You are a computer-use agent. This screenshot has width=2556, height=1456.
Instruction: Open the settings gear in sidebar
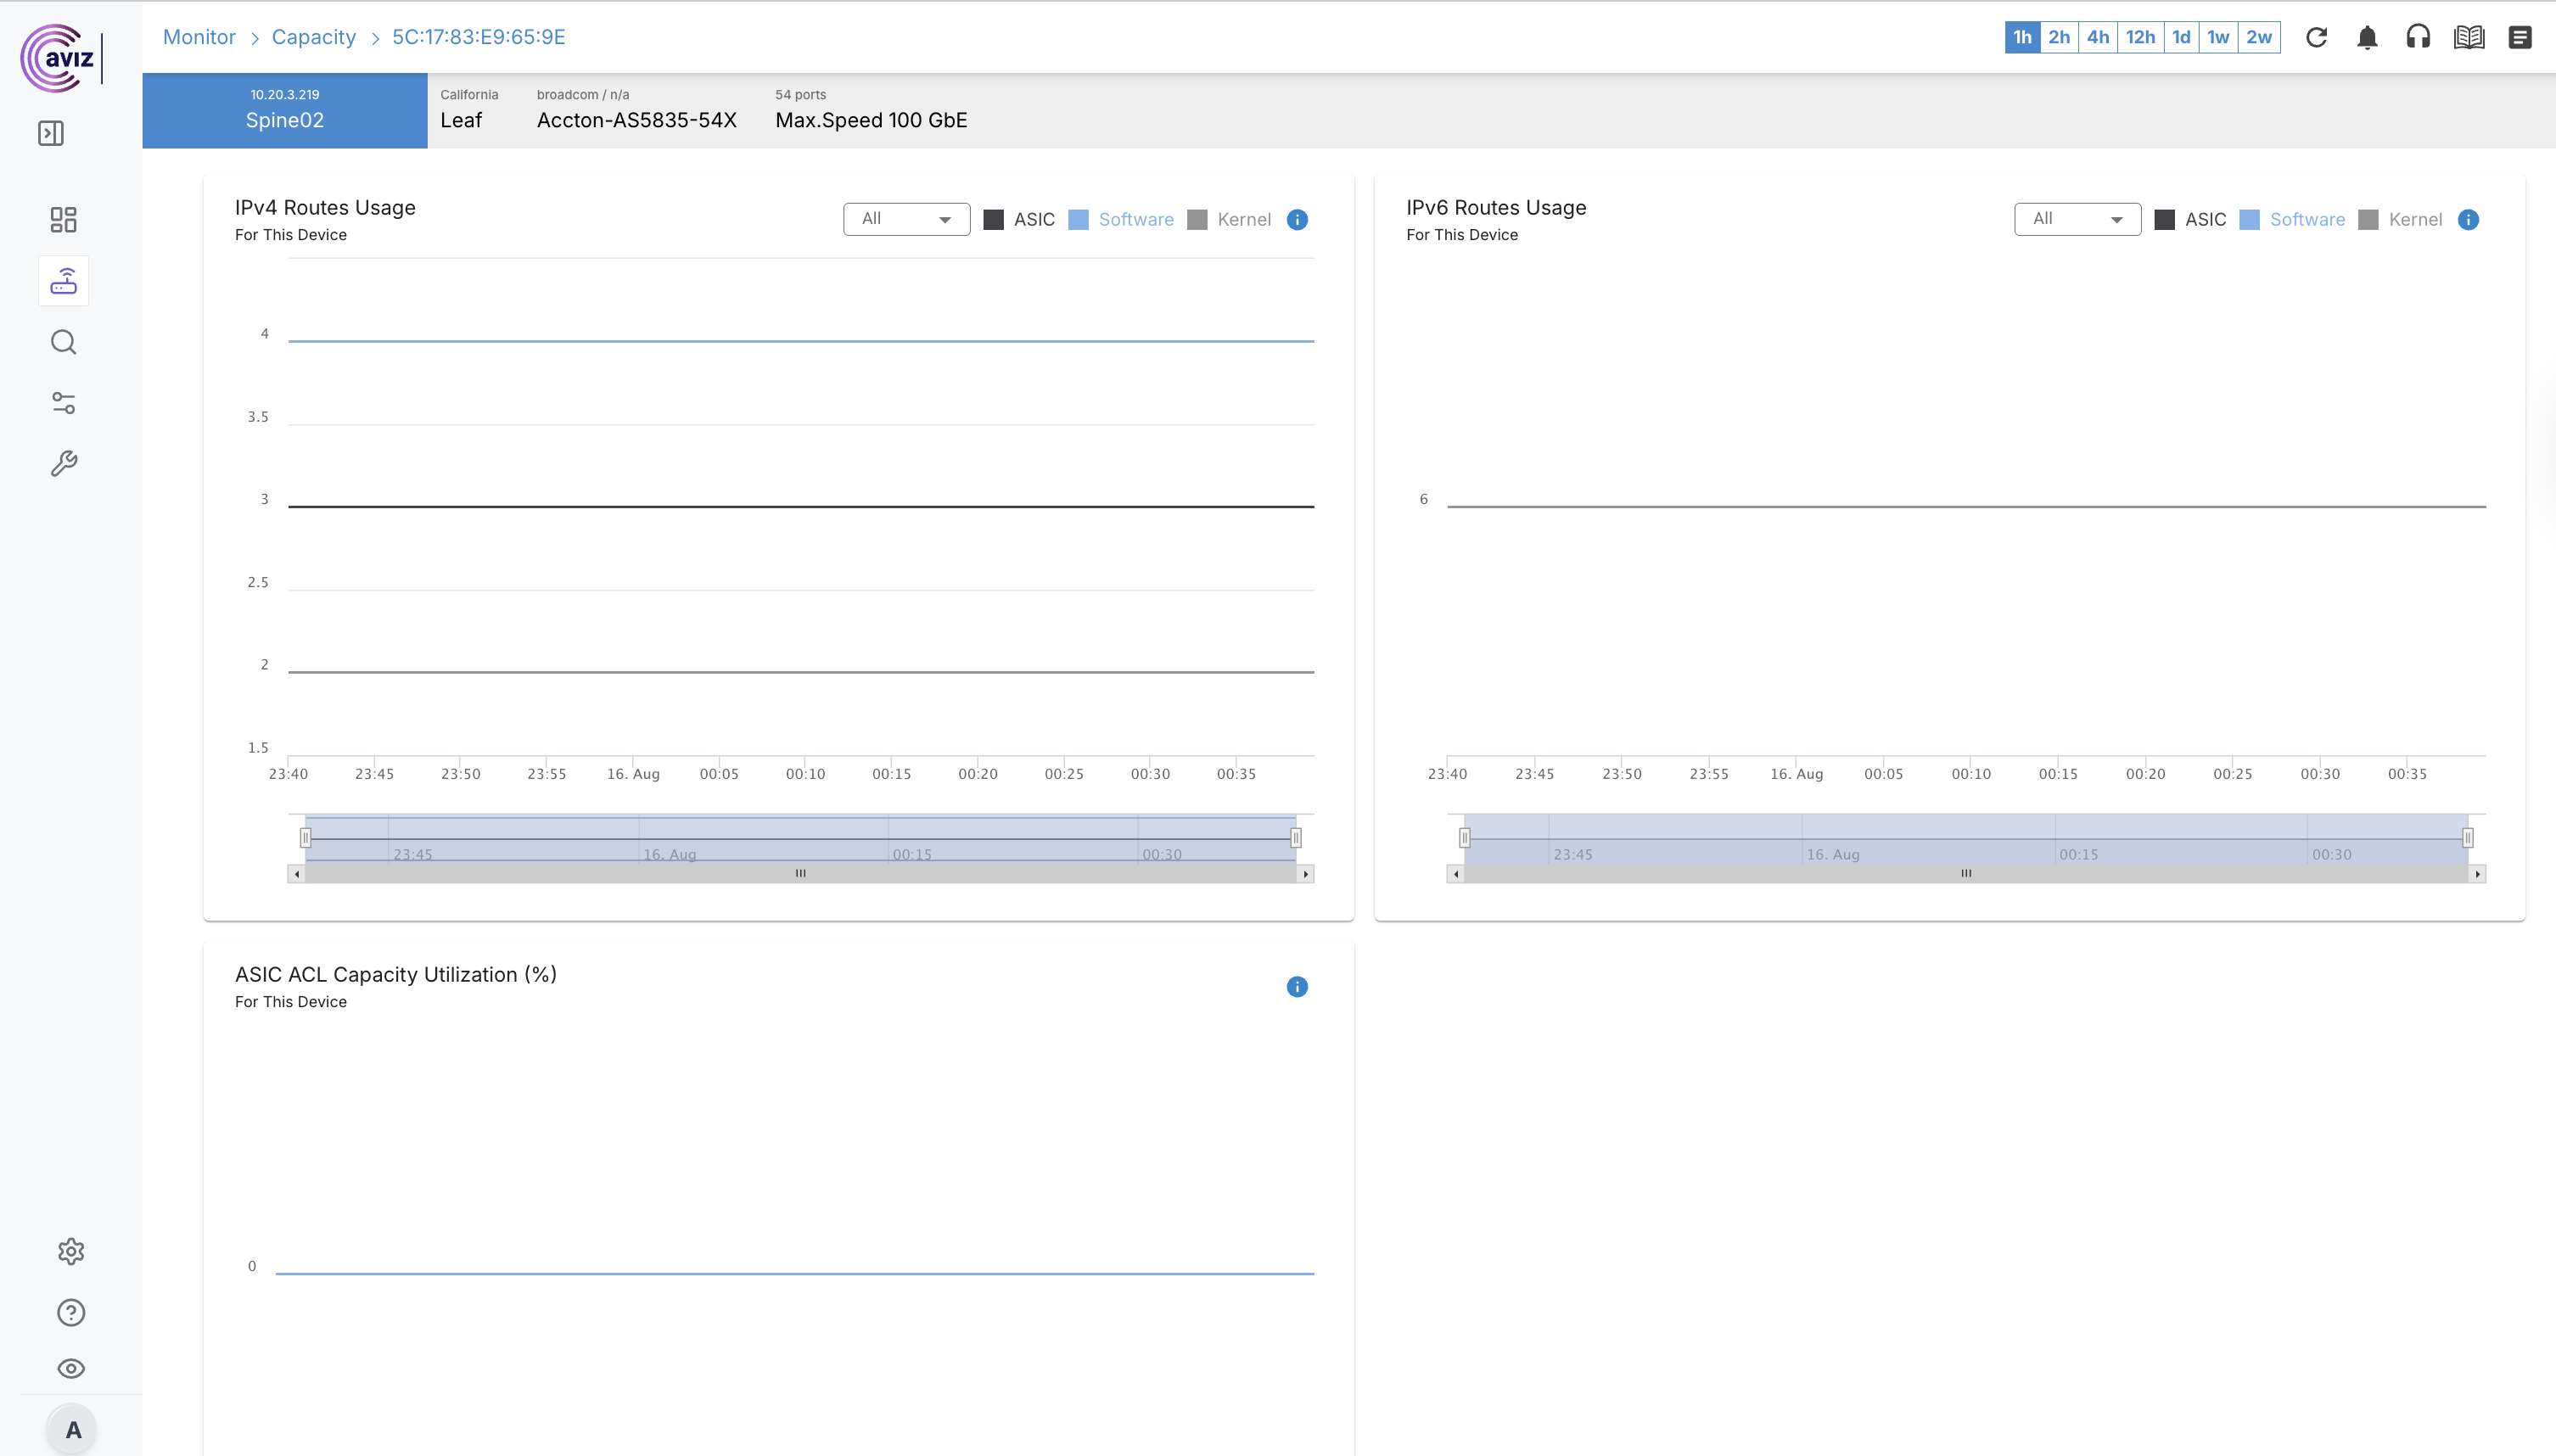[x=71, y=1251]
